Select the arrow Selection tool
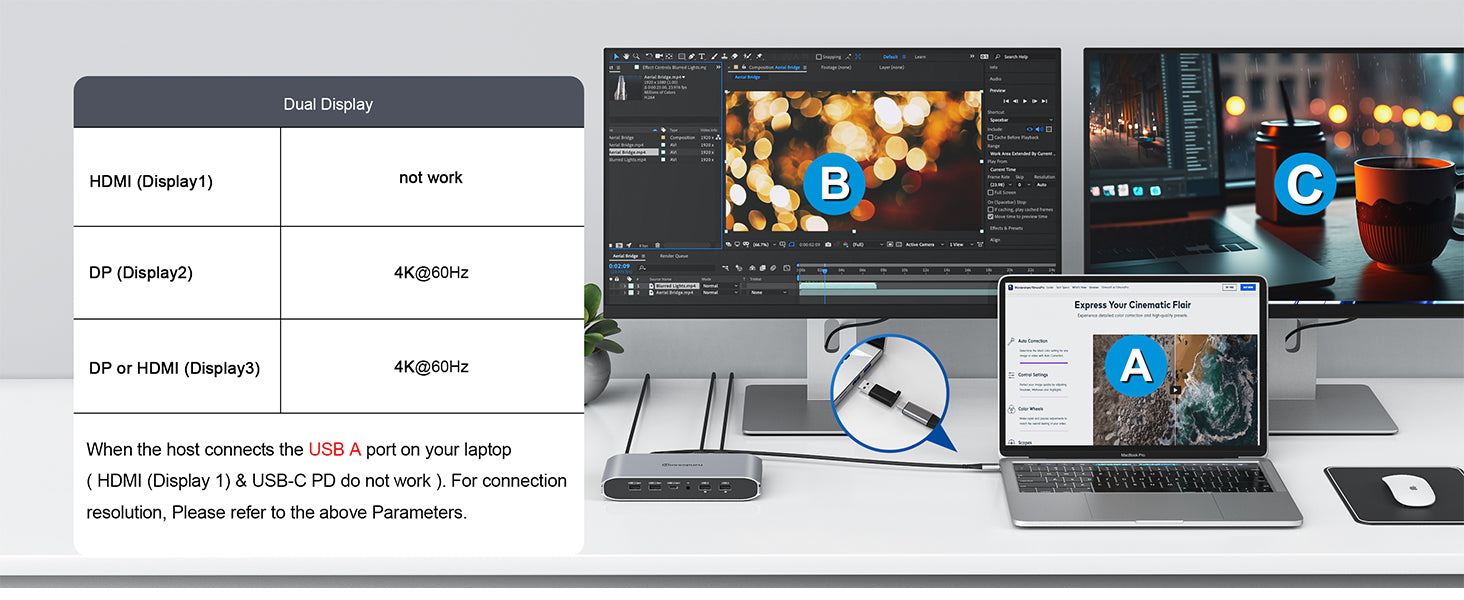 coord(615,57)
